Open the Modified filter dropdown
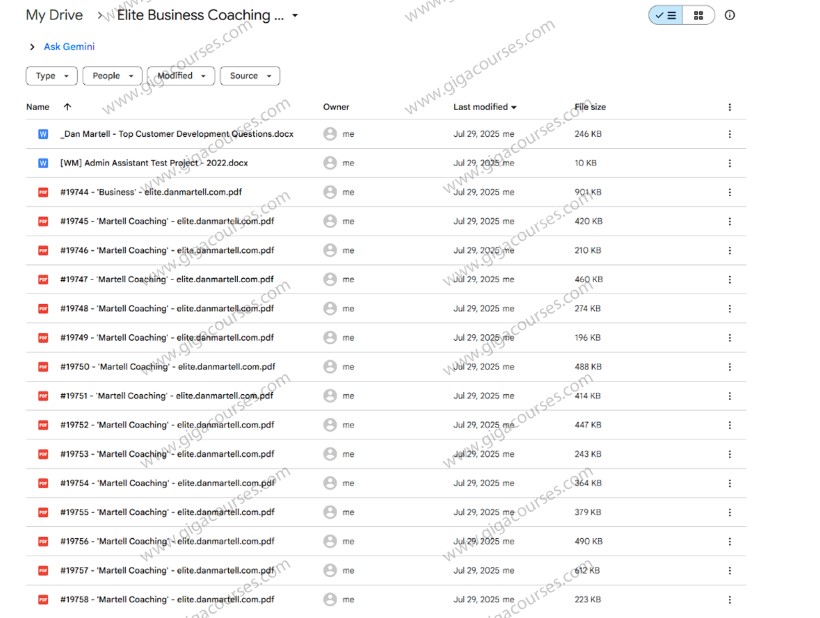820x618 pixels. [181, 76]
